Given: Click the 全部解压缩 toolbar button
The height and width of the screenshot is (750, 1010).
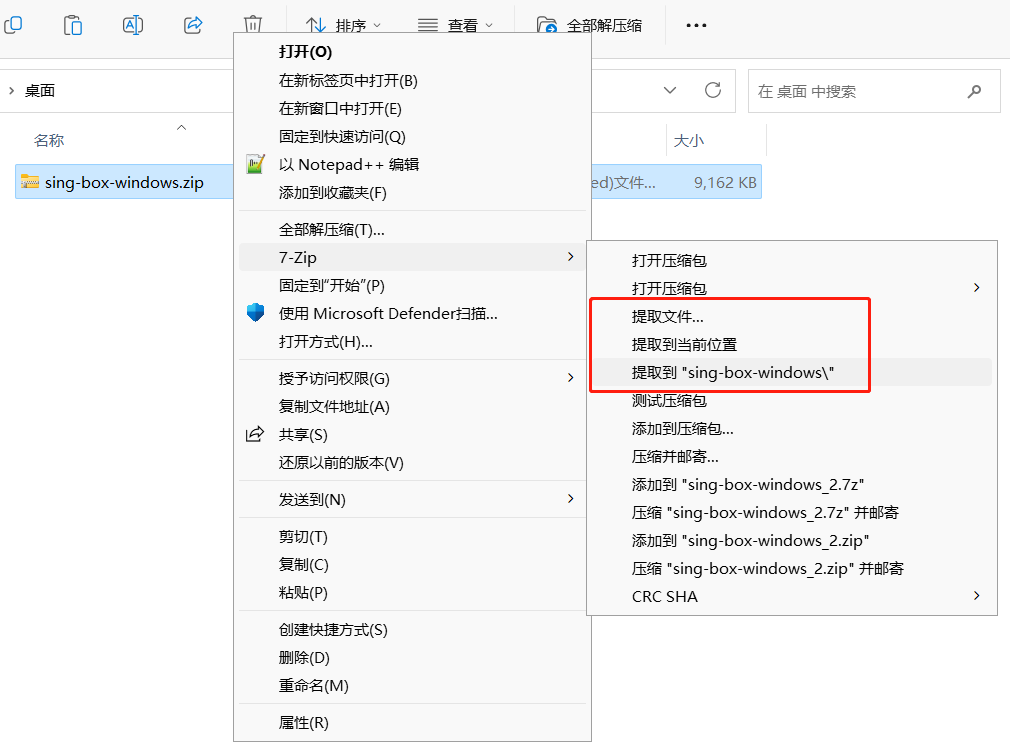Looking at the screenshot, I should coord(589,25).
